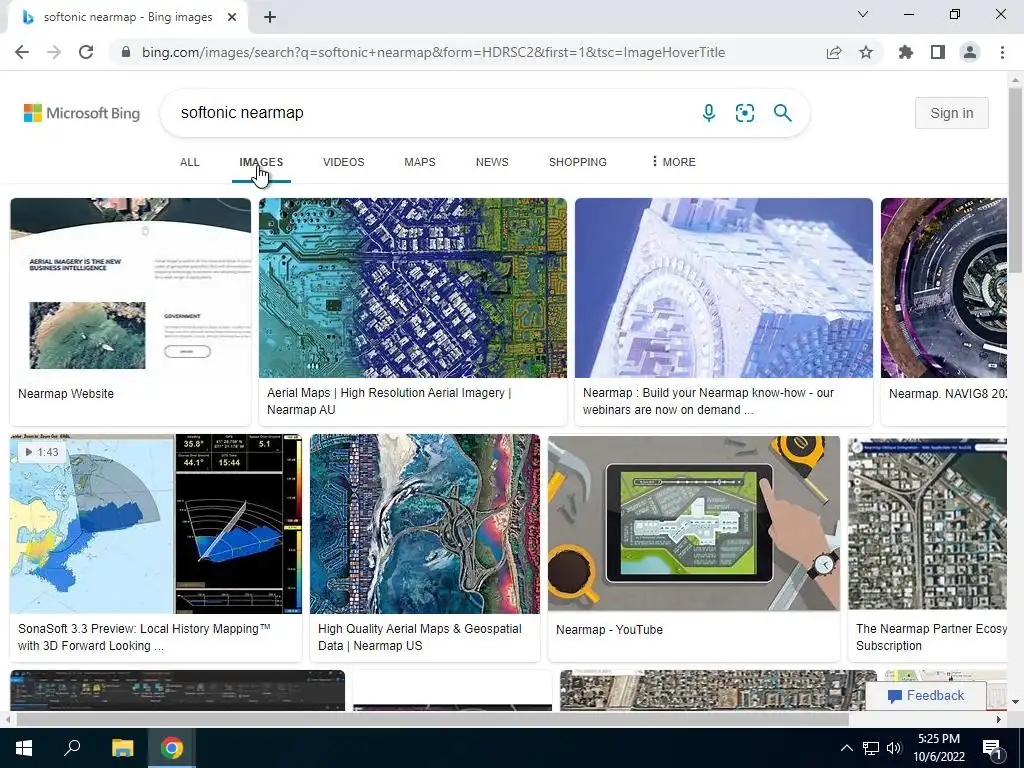This screenshot has height=768, width=1024.
Task: Switch to the ALL tab
Action: coord(189,162)
